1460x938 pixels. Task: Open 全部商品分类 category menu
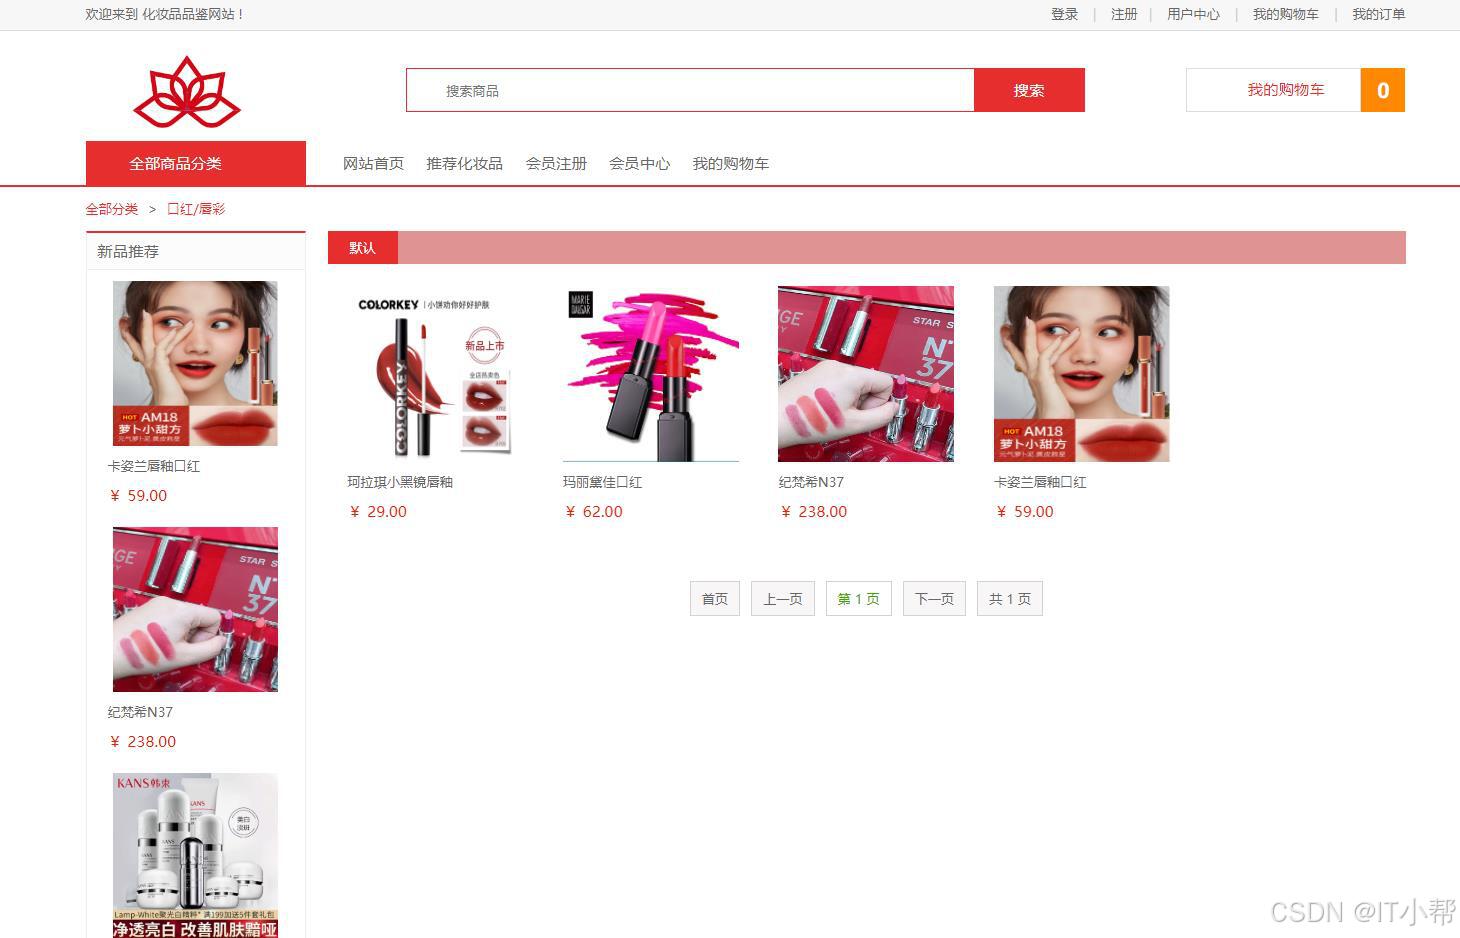(196, 163)
